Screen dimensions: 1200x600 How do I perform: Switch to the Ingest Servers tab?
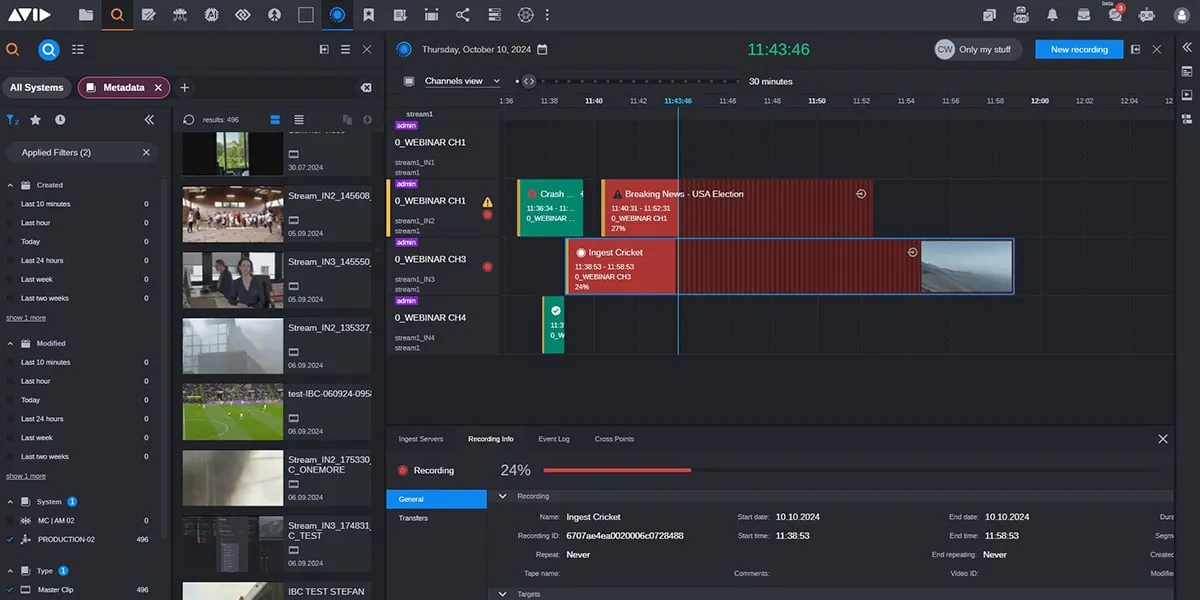click(x=420, y=439)
